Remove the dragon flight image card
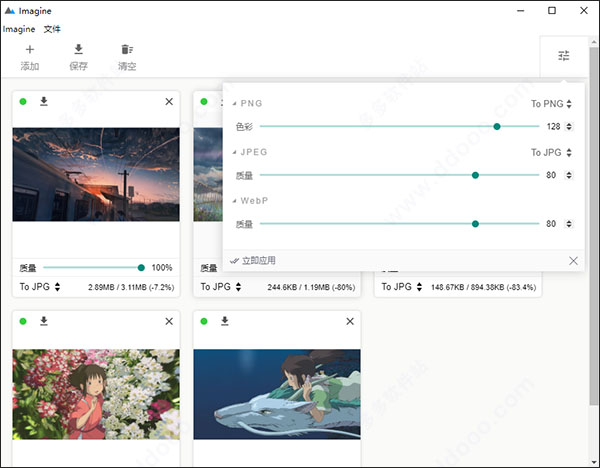 pos(350,321)
